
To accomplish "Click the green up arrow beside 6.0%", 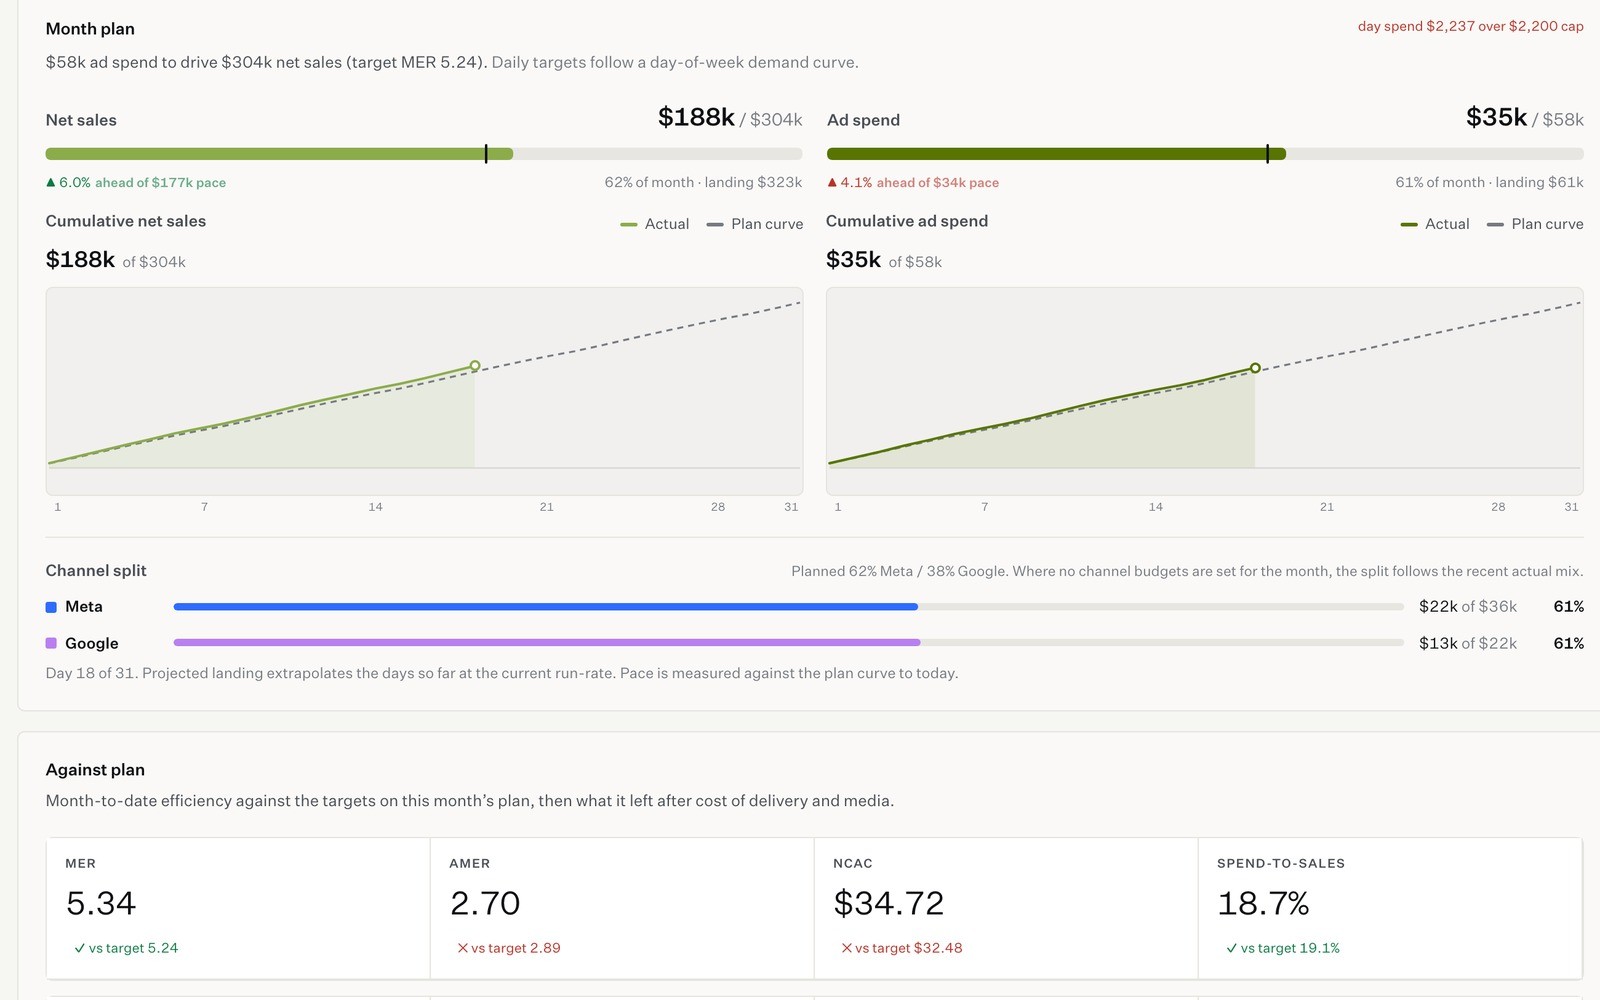I will click(x=51, y=182).
